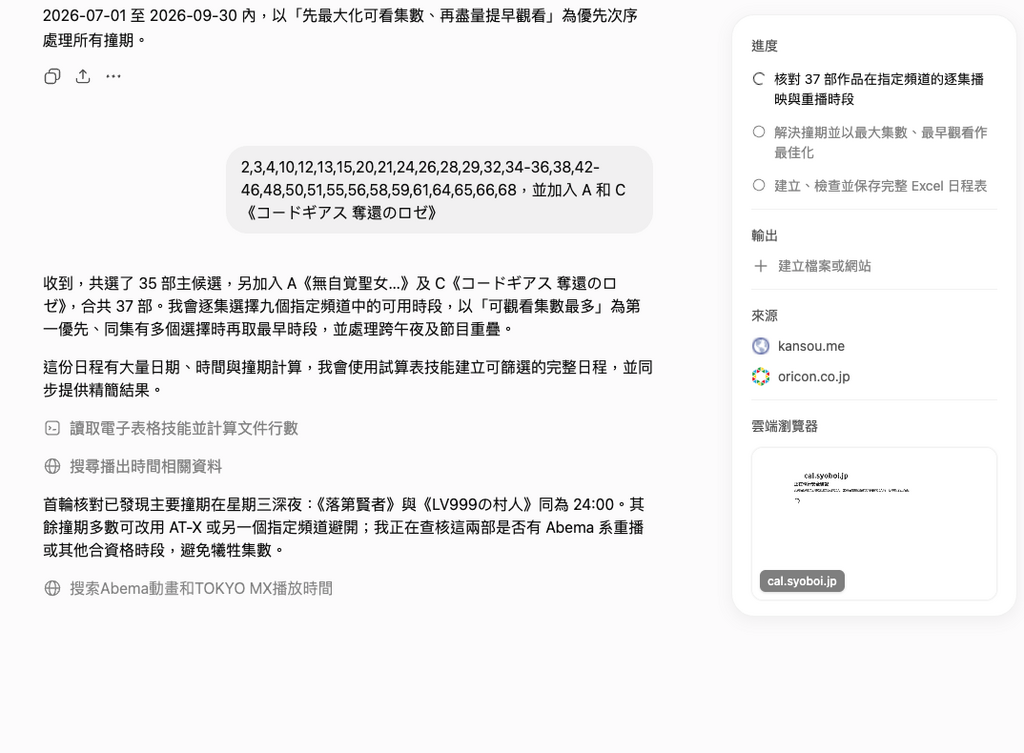The image size is (1024, 753).
Task: Click the kansou.me favicon icon
Action: [x=761, y=346]
